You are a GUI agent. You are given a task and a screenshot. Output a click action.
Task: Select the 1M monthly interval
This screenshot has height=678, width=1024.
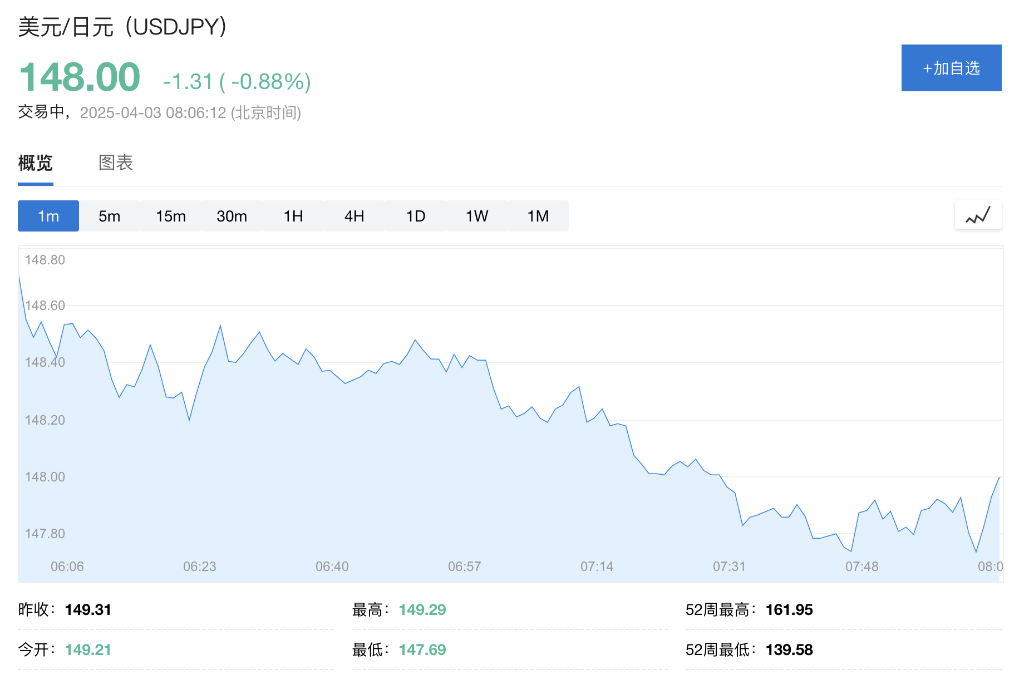pos(538,216)
